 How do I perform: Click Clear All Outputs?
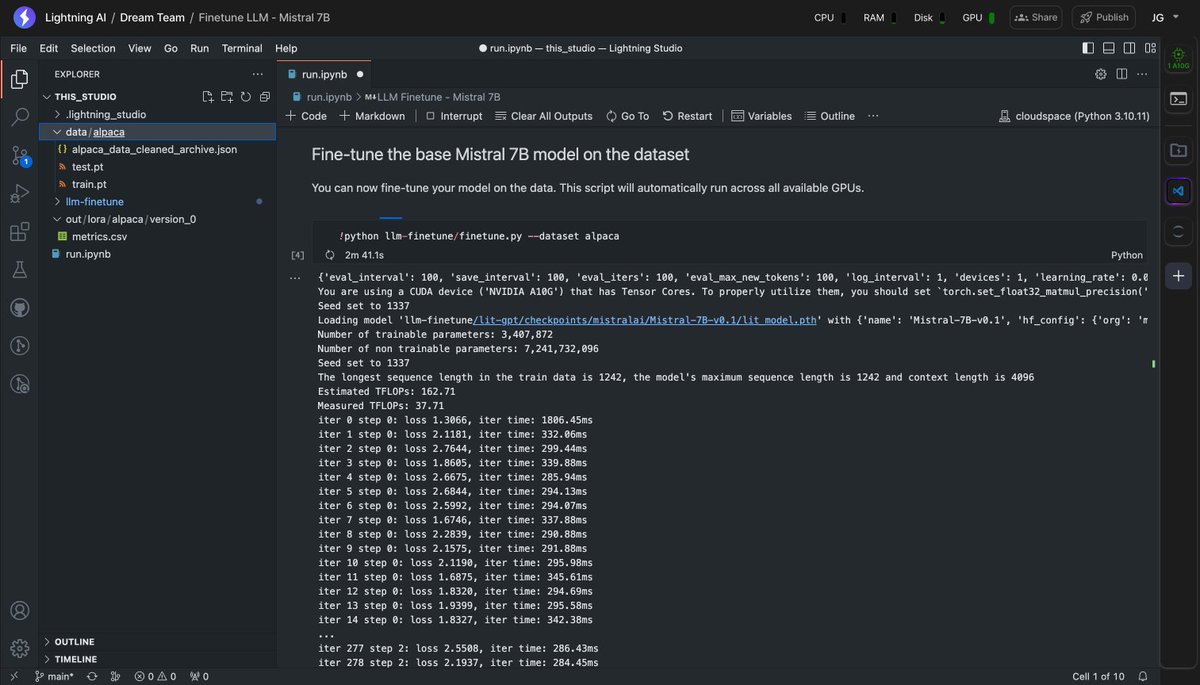[543, 116]
